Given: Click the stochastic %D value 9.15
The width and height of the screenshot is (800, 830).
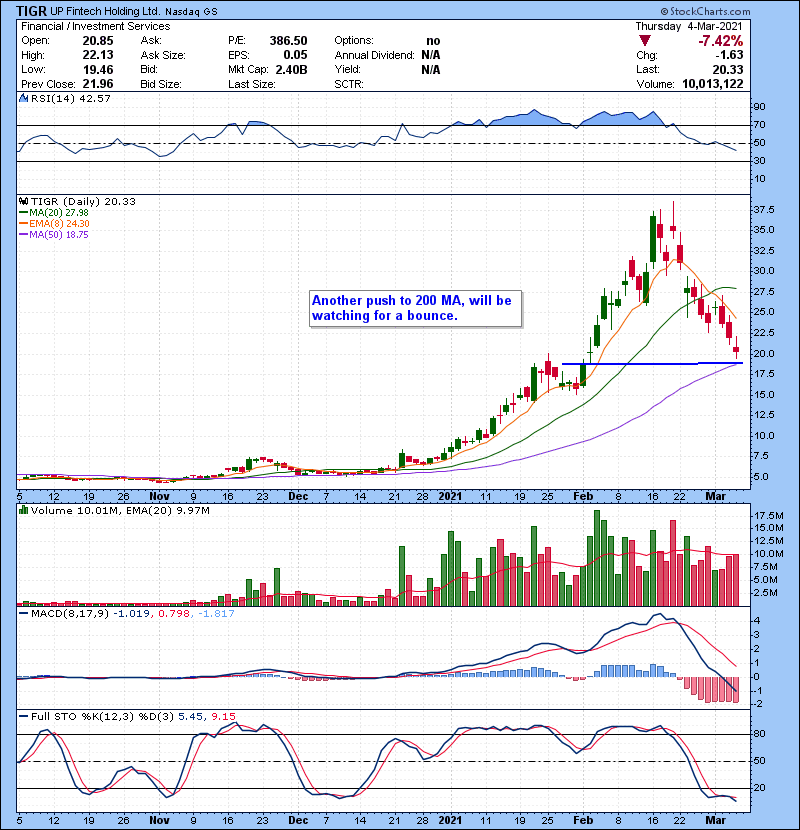Looking at the screenshot, I should point(223,717).
